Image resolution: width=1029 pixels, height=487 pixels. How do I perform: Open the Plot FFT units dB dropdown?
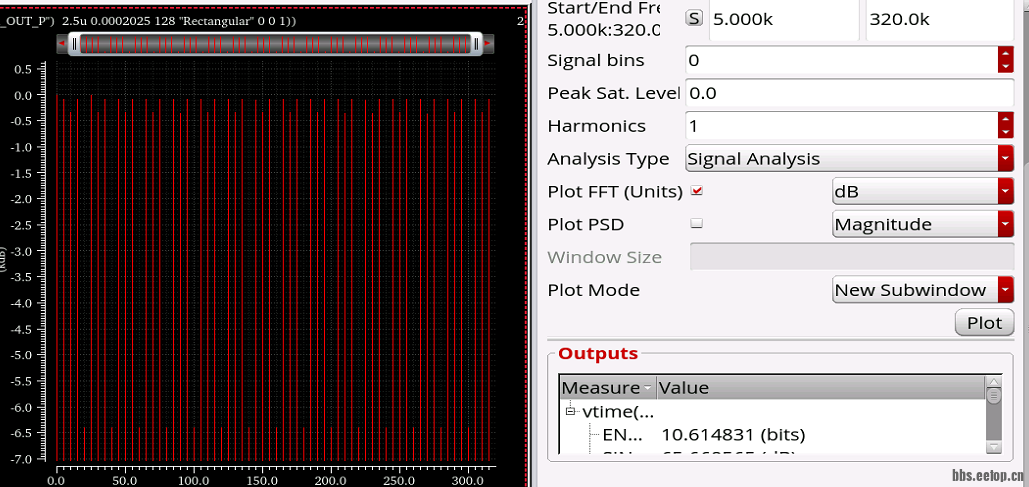(923, 192)
